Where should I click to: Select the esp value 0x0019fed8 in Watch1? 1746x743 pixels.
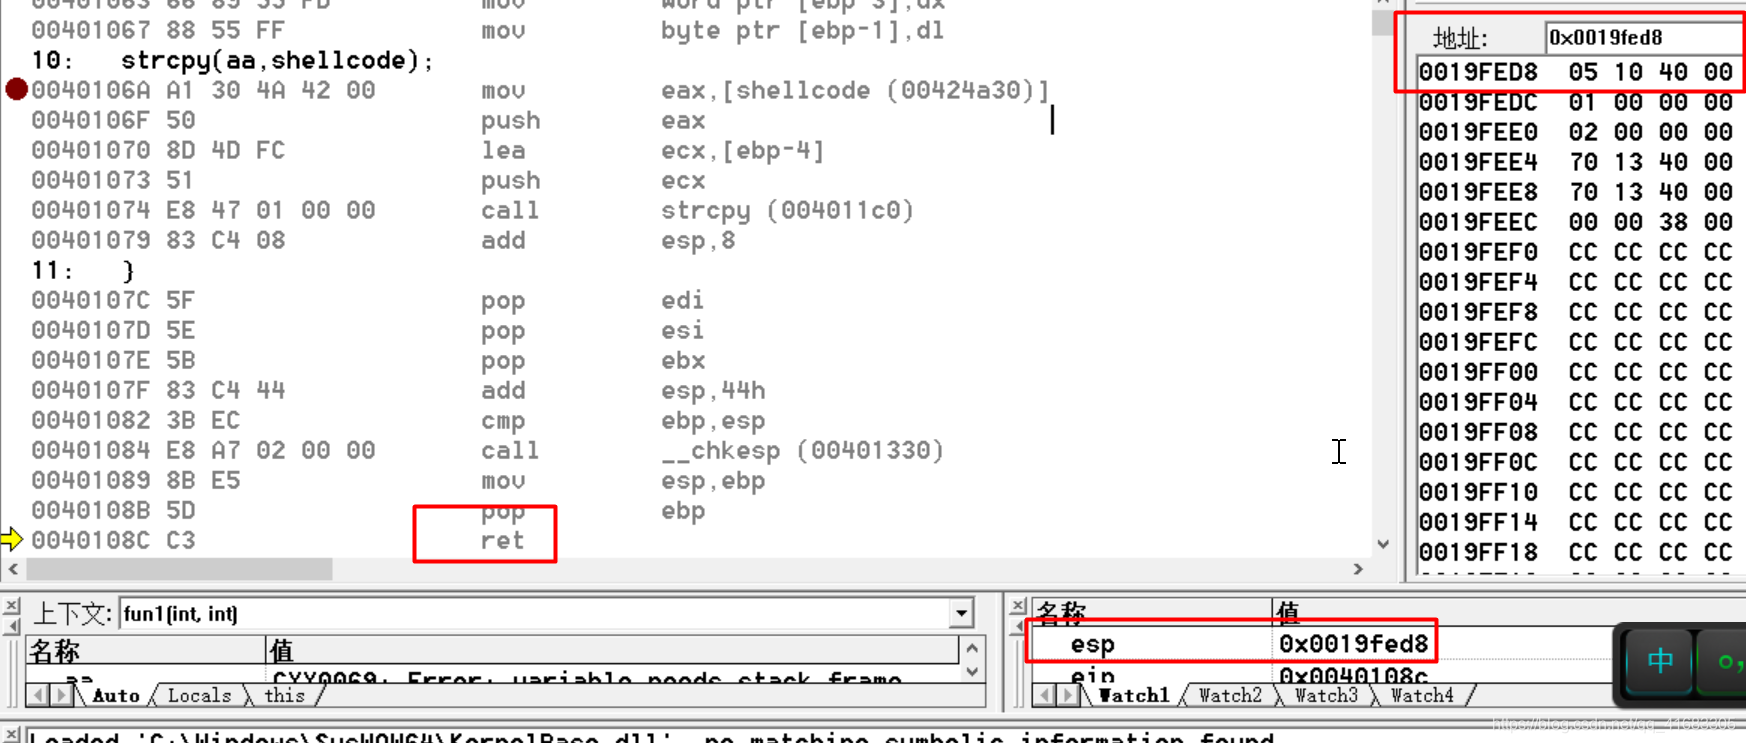(x=1353, y=644)
